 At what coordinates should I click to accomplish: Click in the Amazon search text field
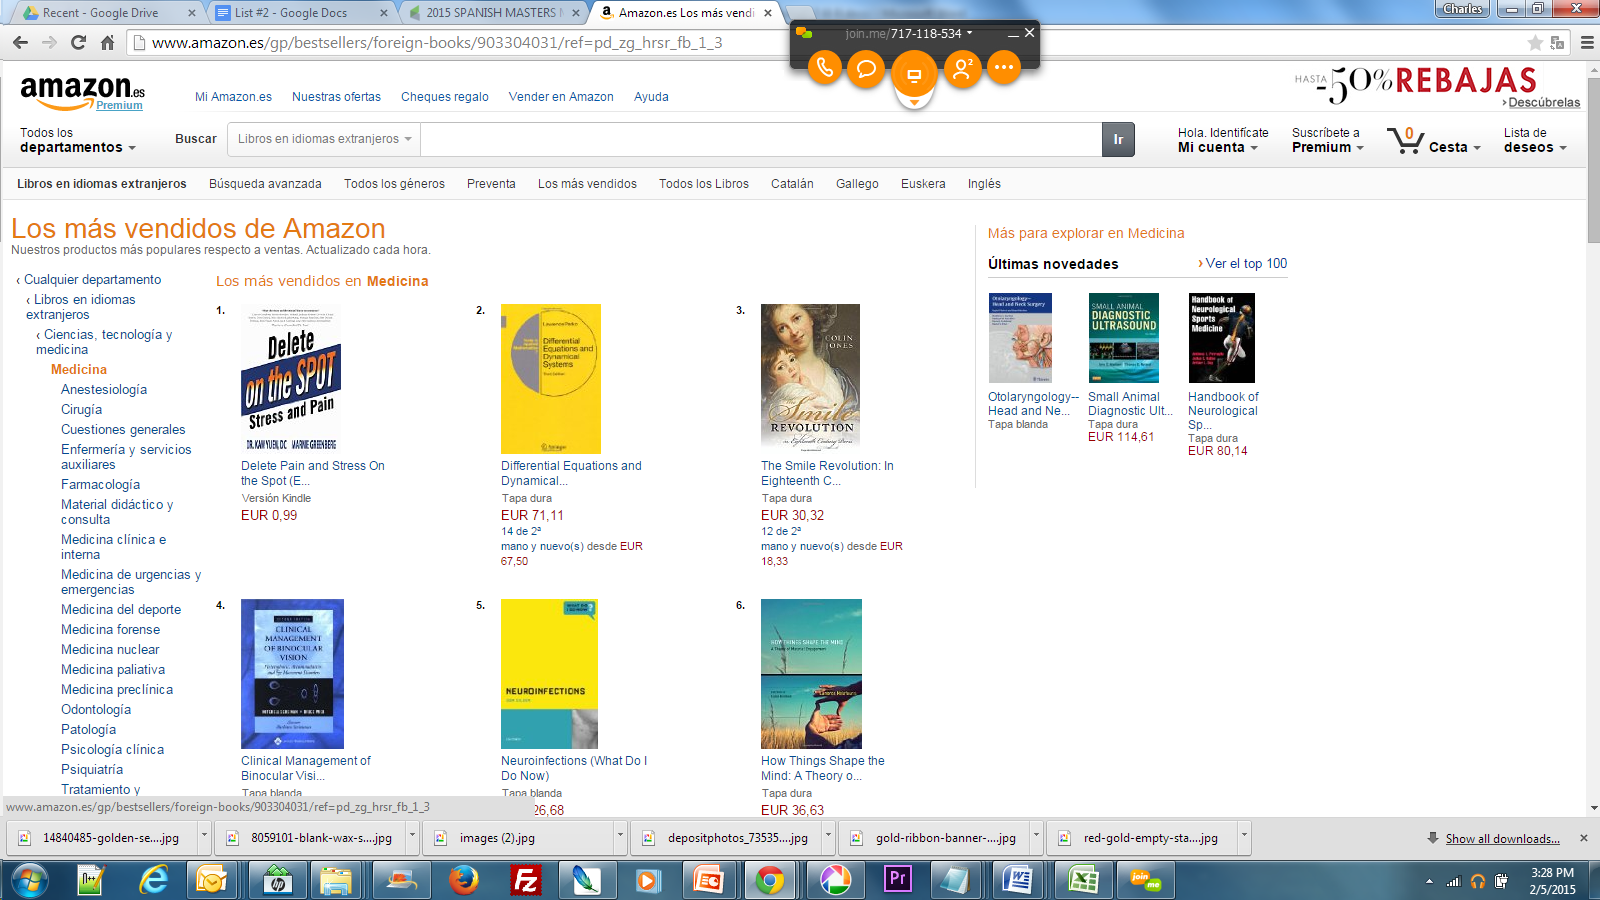click(760, 139)
